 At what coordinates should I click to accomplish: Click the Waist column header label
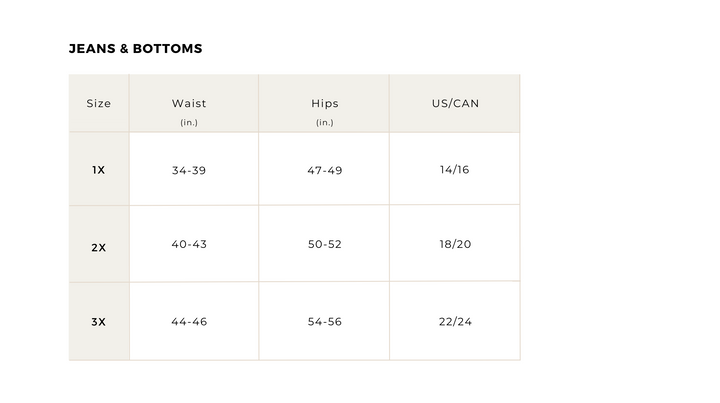[x=189, y=104]
